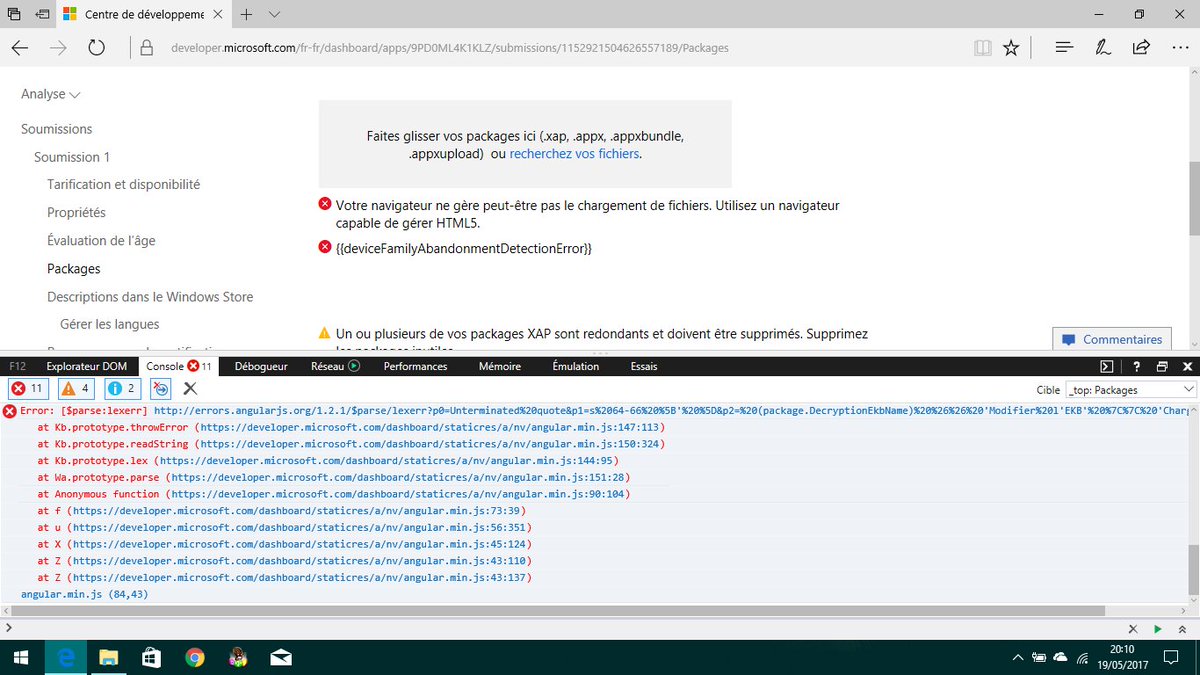Screen dimensions: 1200x675
Task: Toggle warnings filter (4)
Action: pos(76,389)
